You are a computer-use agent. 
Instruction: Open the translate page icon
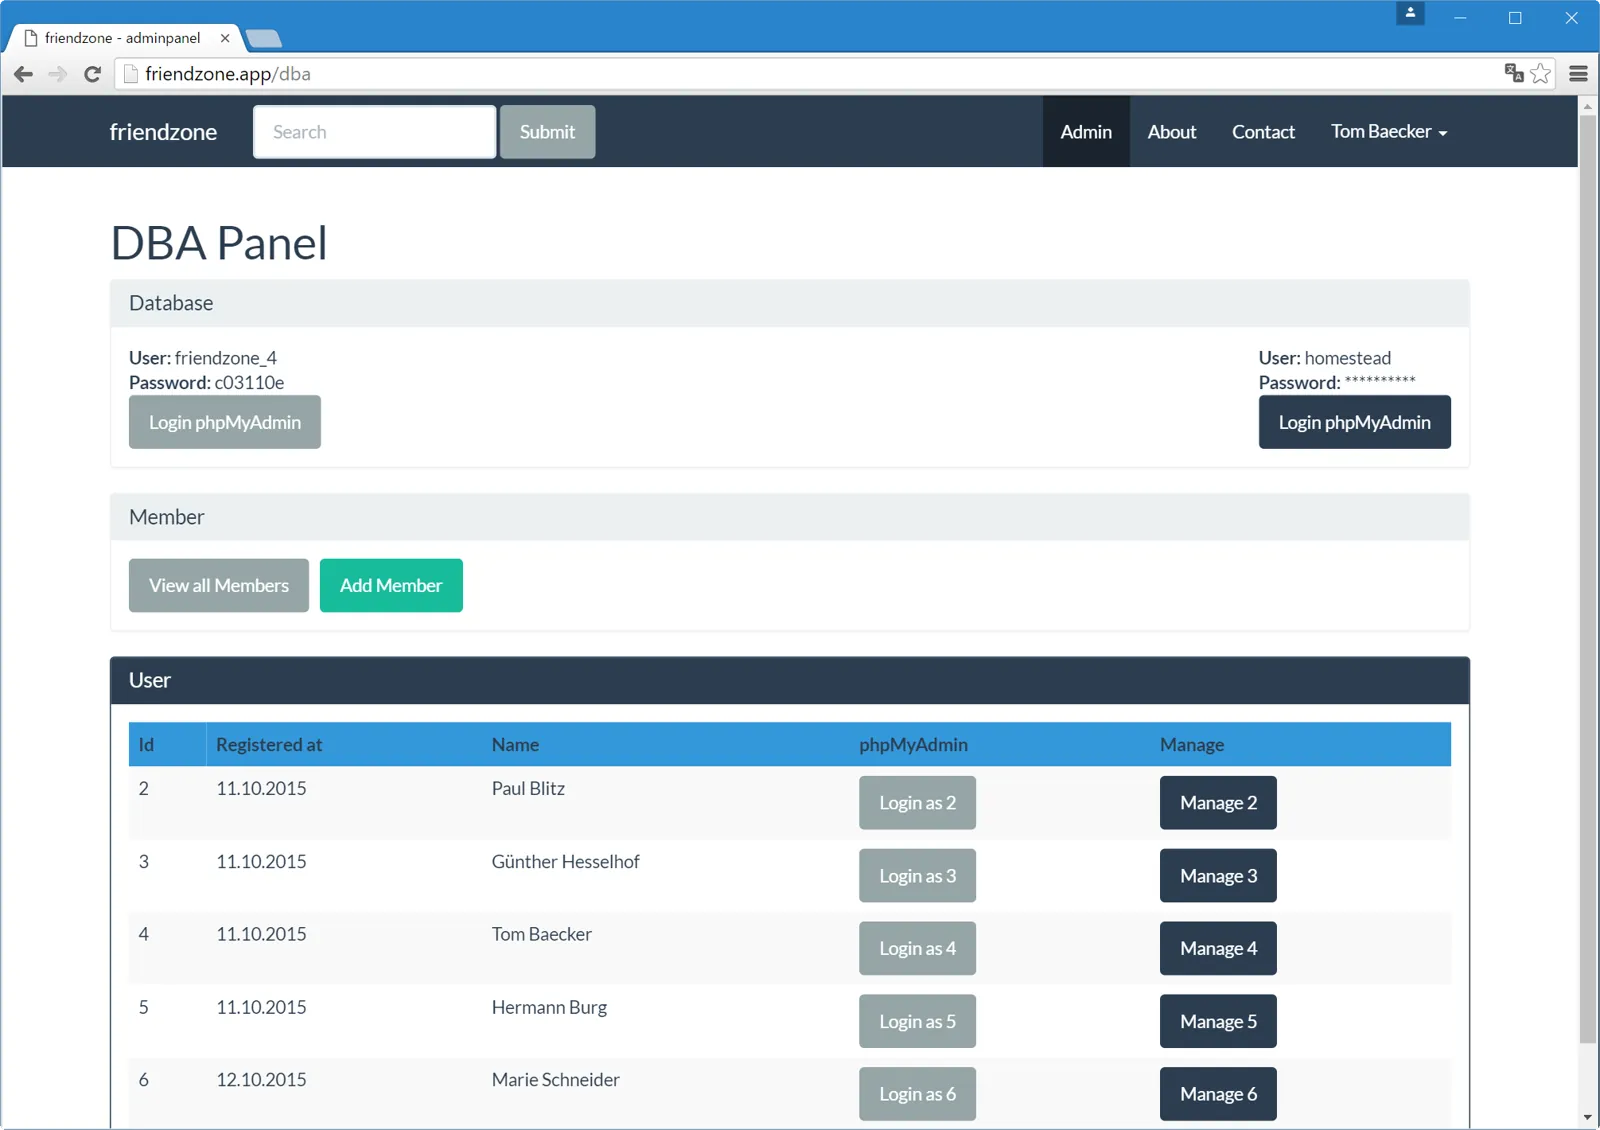pos(1514,73)
